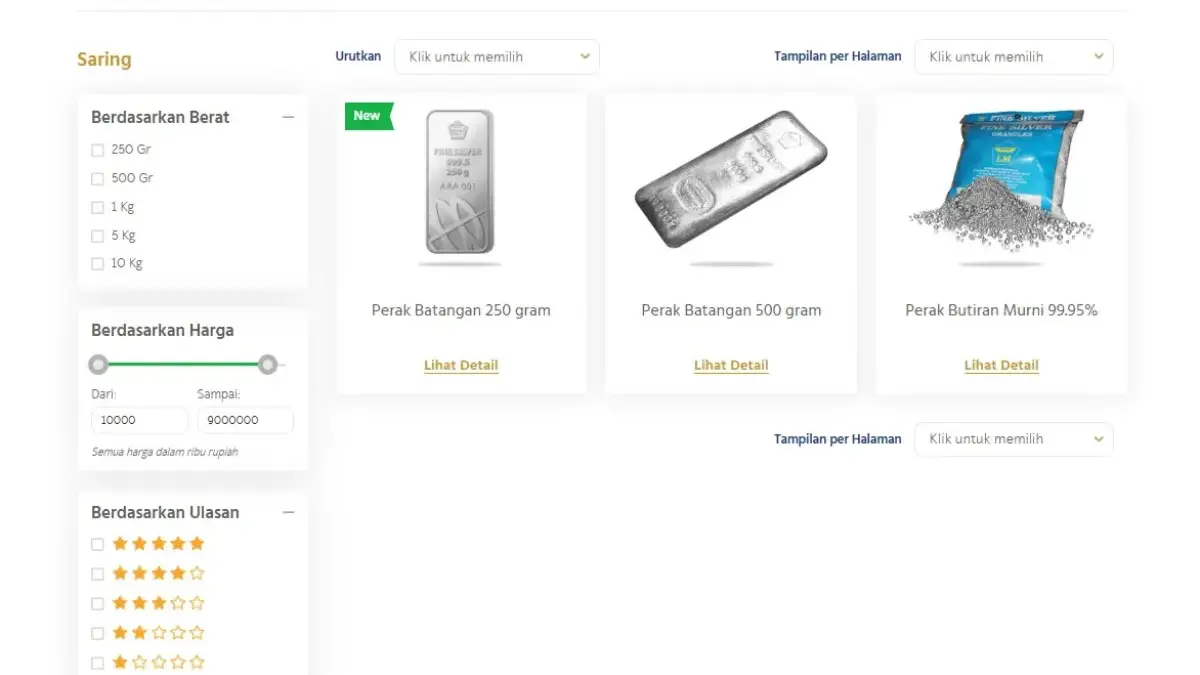Tick the five-star review checkbox
The width and height of the screenshot is (1200, 675).
[x=98, y=544]
